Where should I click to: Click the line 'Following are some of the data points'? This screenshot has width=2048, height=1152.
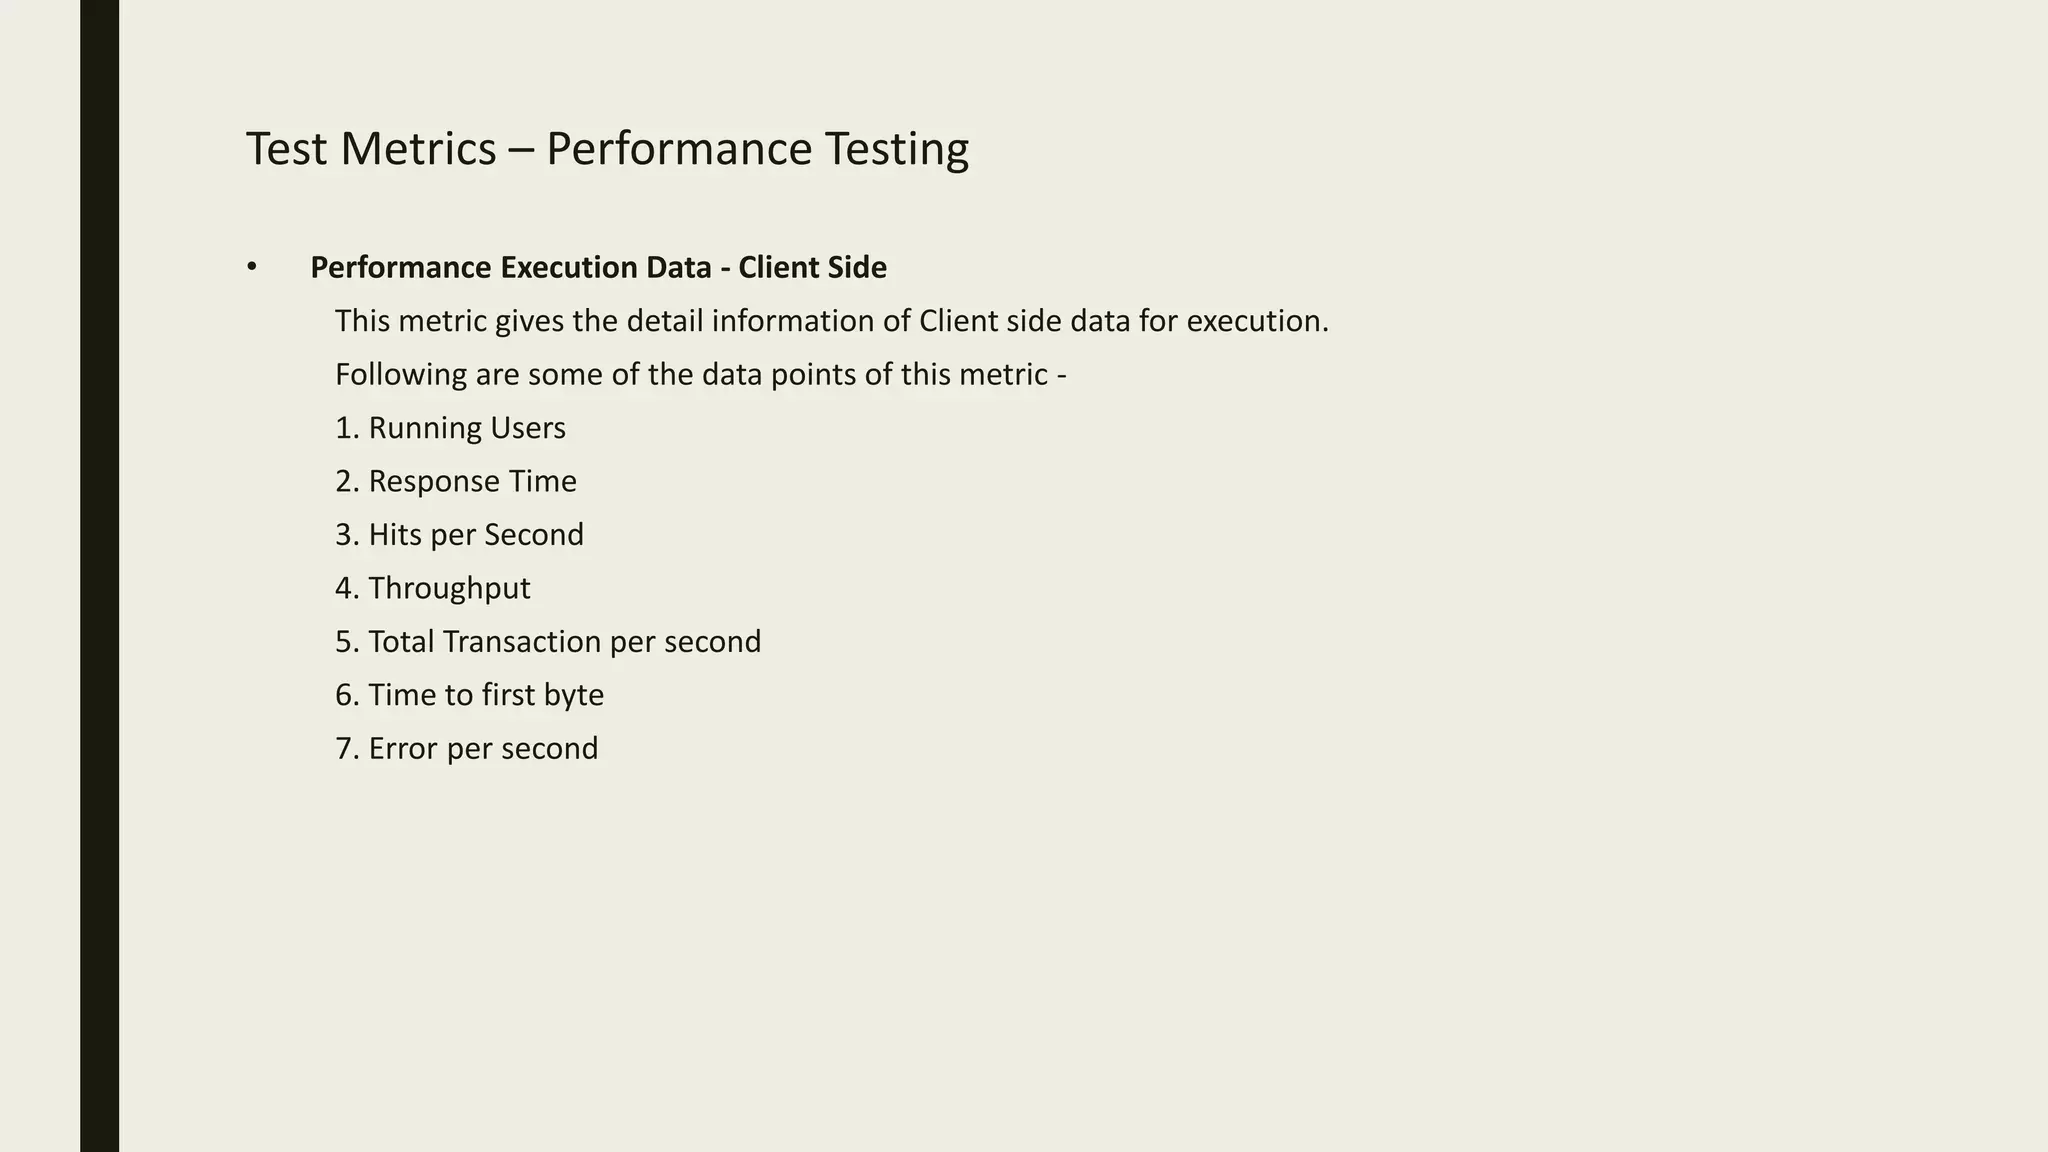[701, 375]
